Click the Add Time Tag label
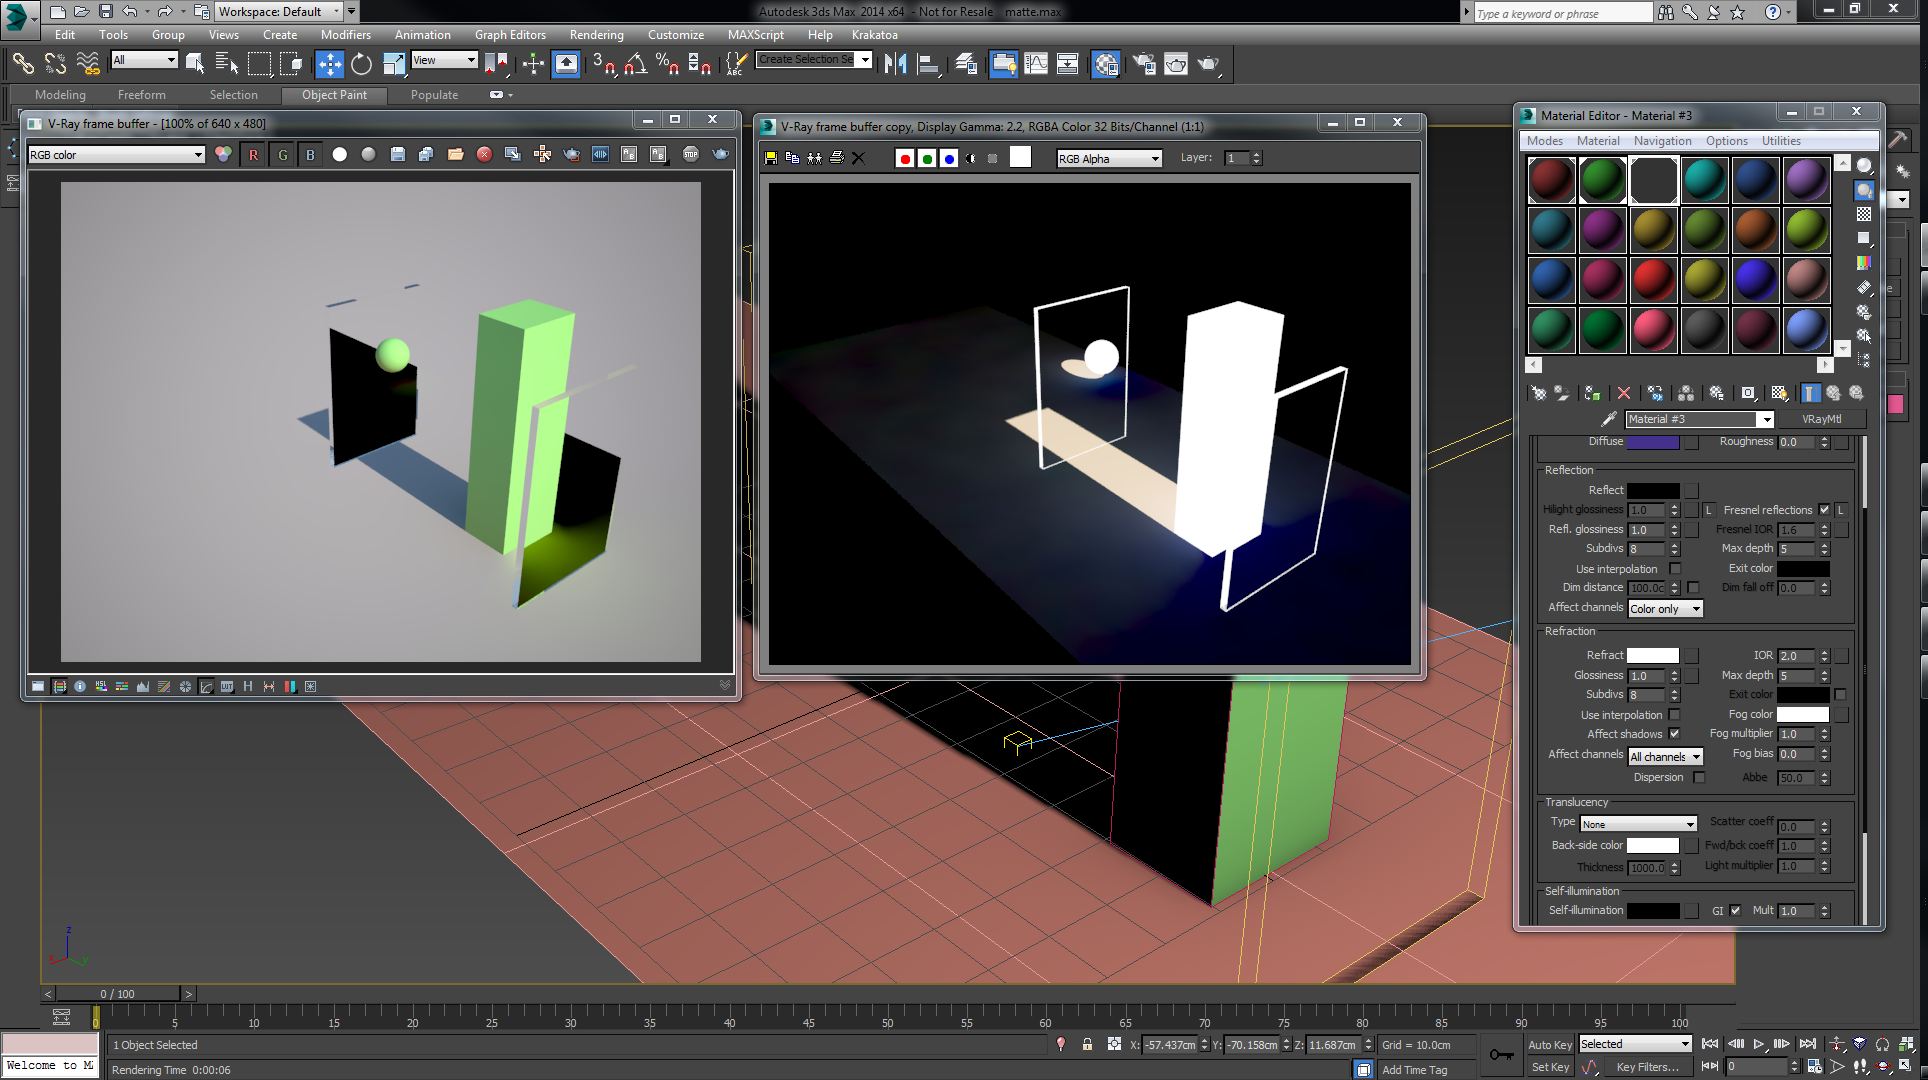This screenshot has height=1080, width=1928. 1414,1070
